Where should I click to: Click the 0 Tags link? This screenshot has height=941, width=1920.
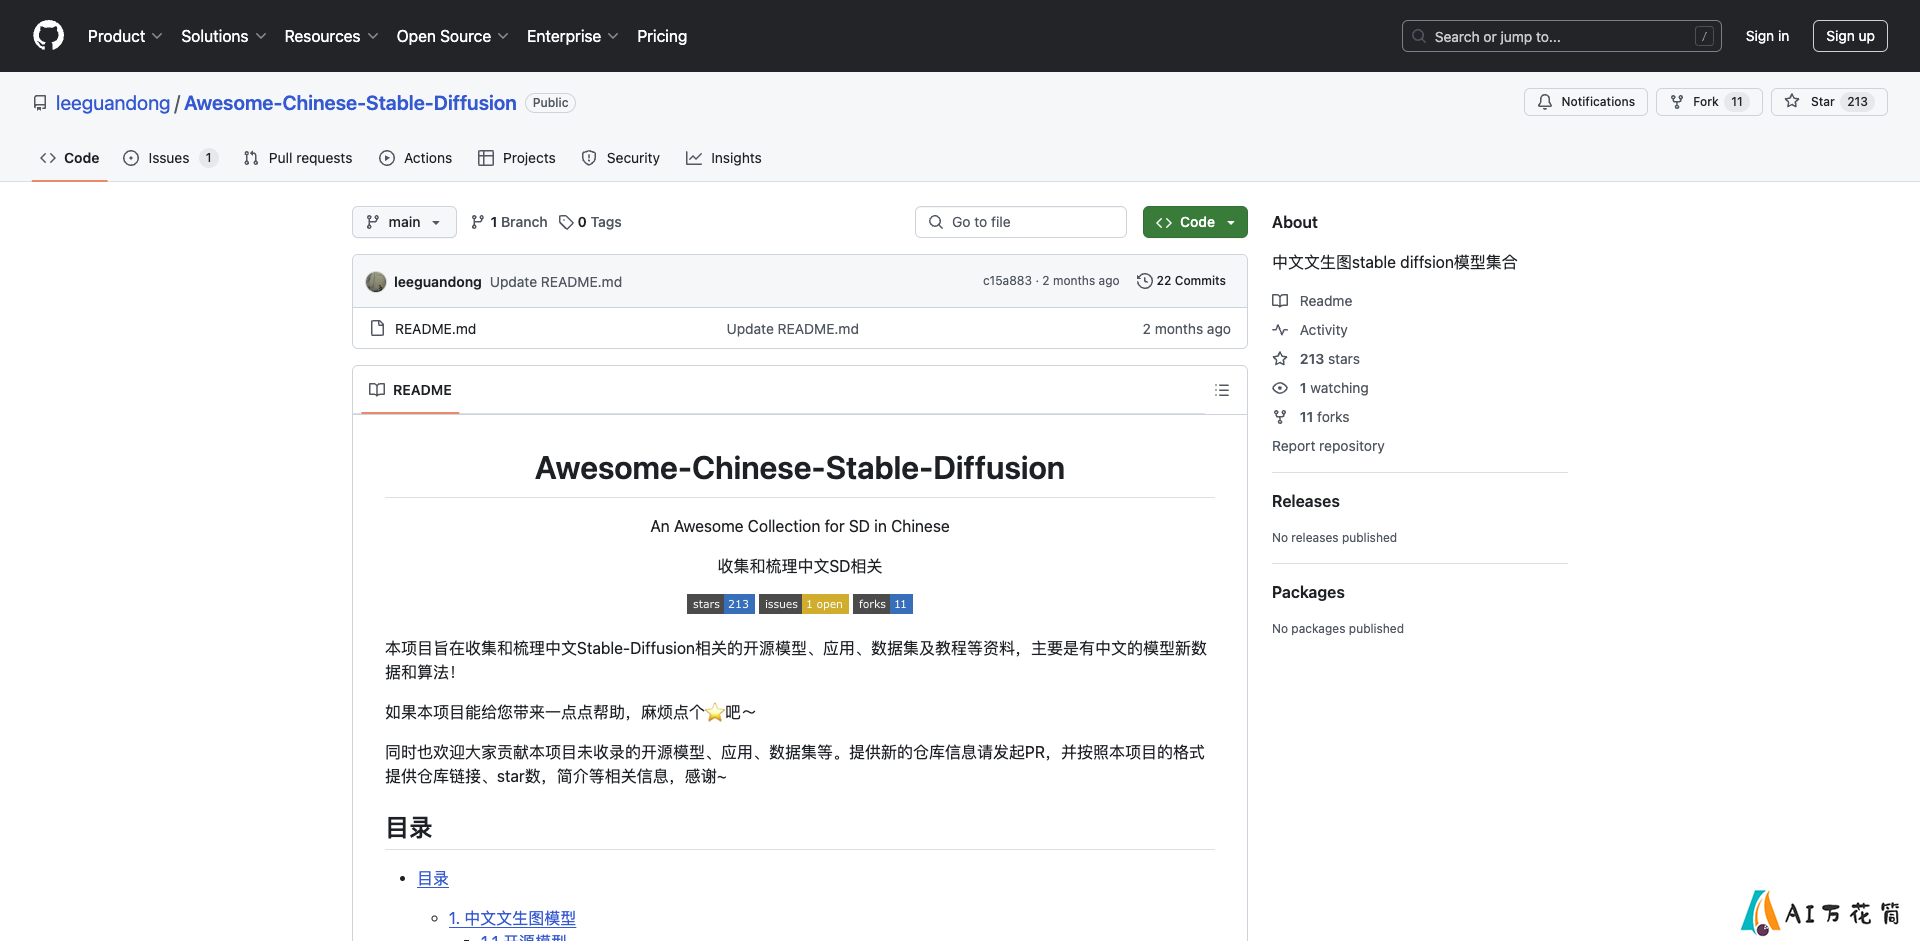(590, 222)
